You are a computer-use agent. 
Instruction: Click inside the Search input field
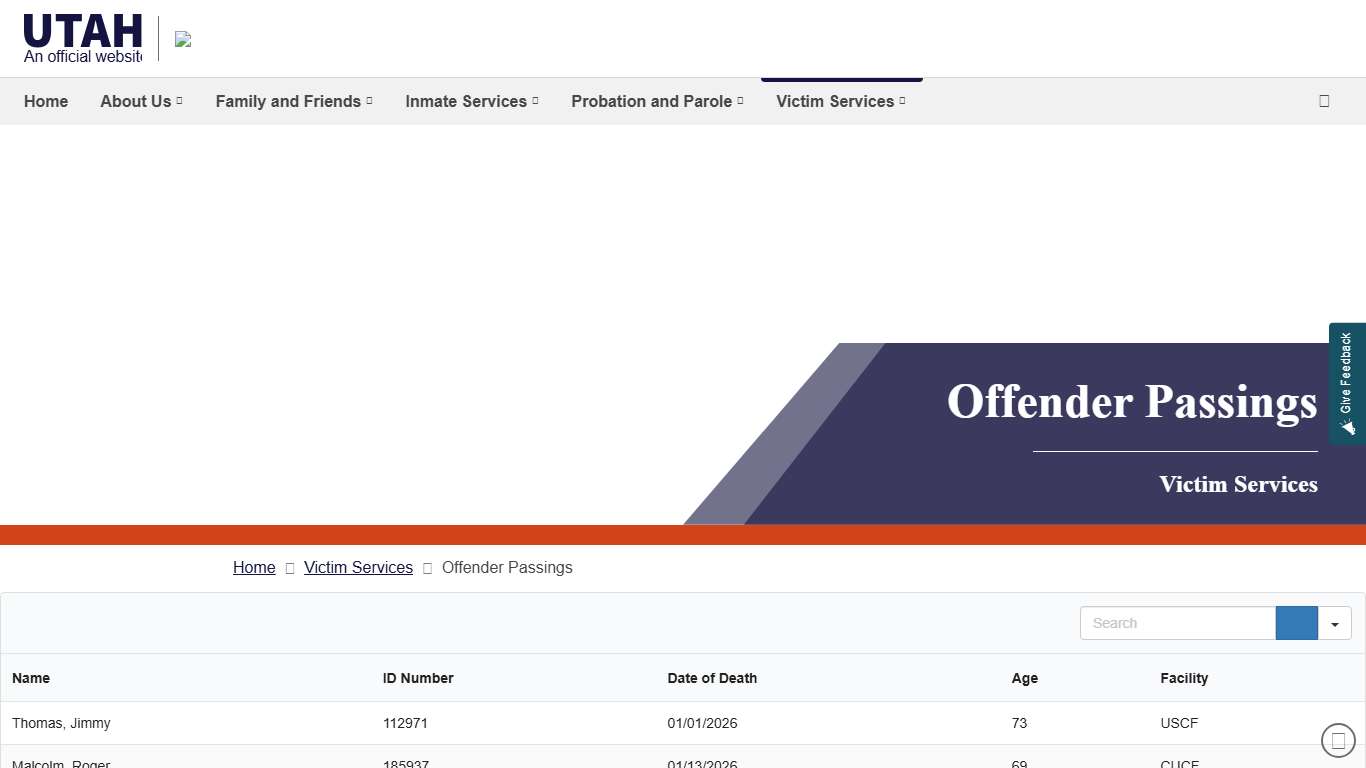1178,623
